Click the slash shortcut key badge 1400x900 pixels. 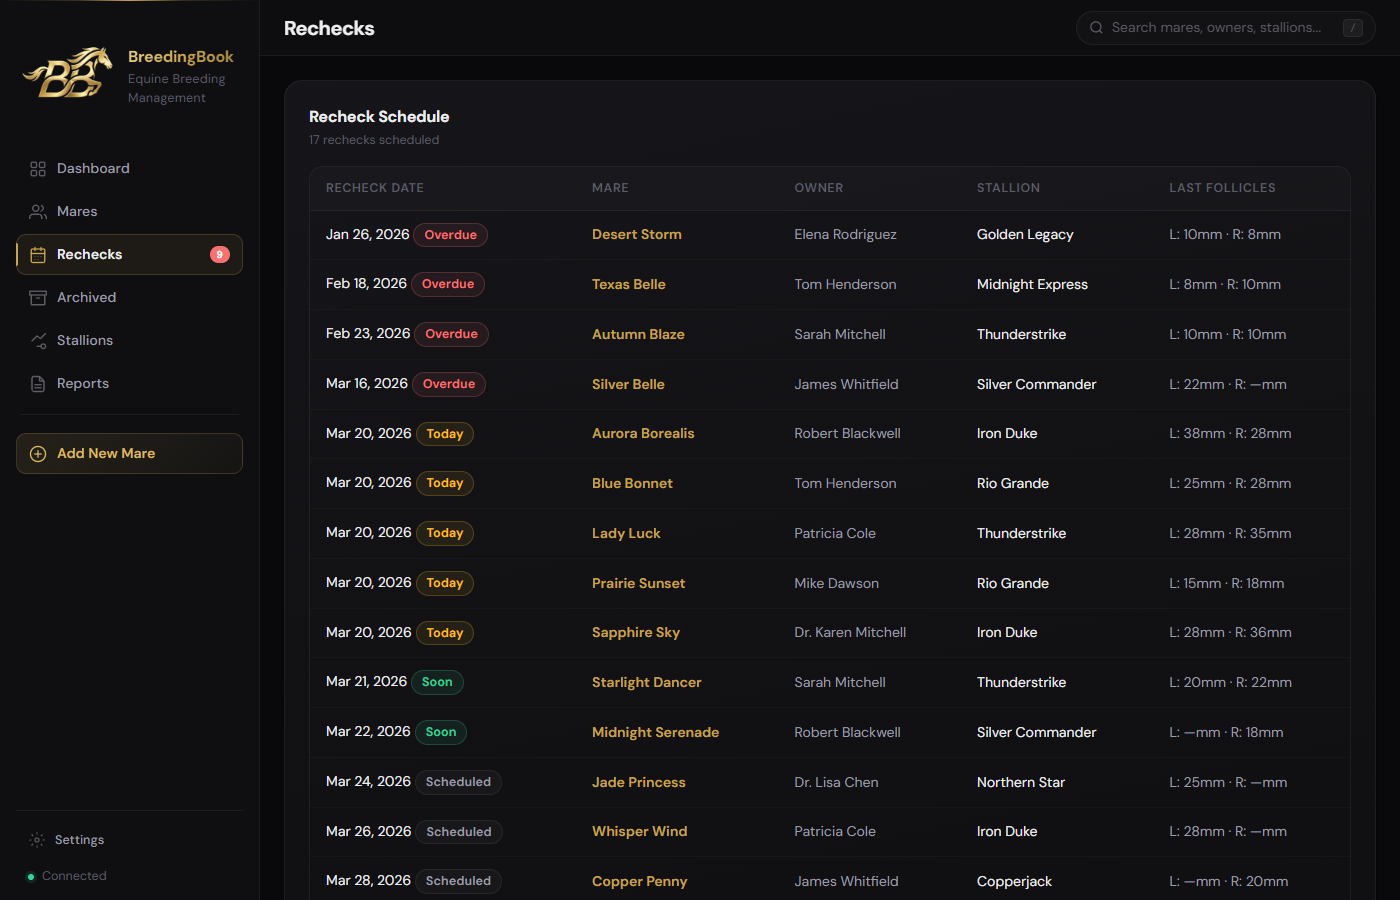click(1353, 28)
